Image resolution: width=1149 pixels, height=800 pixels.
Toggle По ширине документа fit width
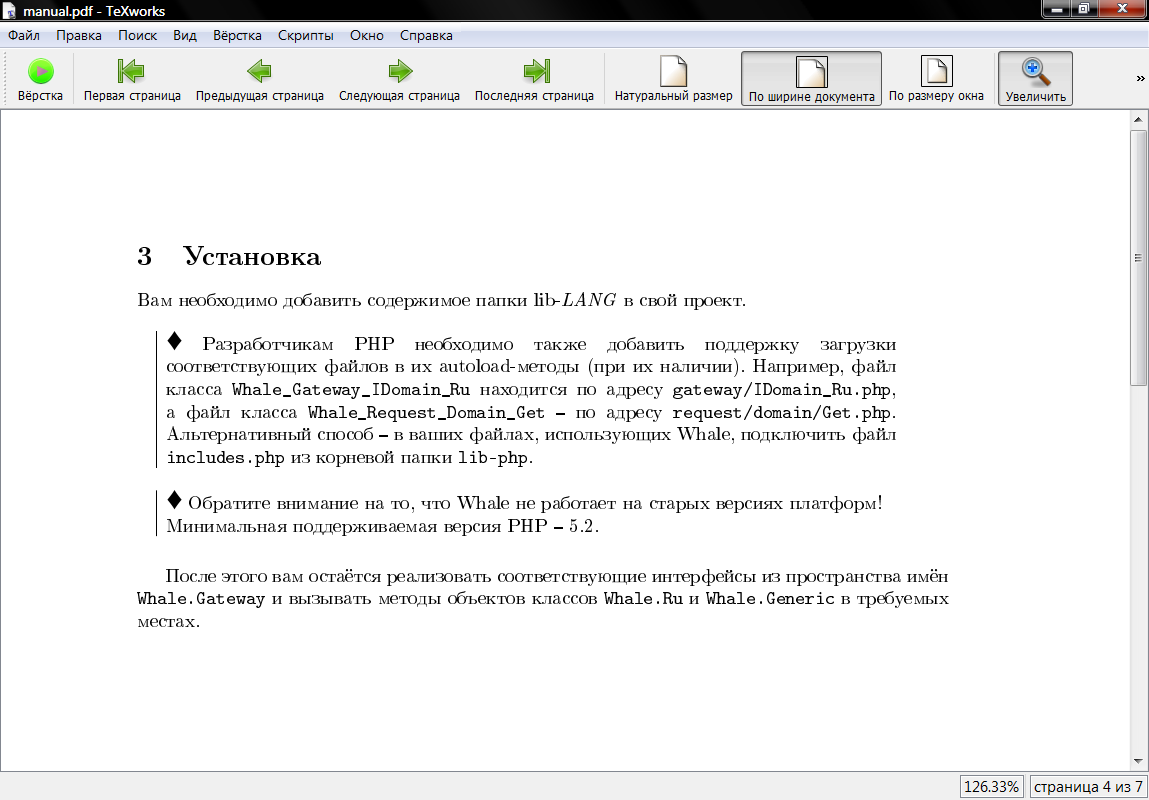tap(811, 72)
